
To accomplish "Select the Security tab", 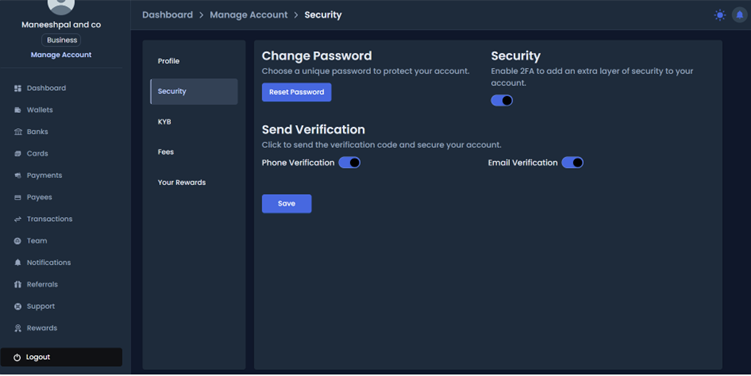I will (x=193, y=91).
